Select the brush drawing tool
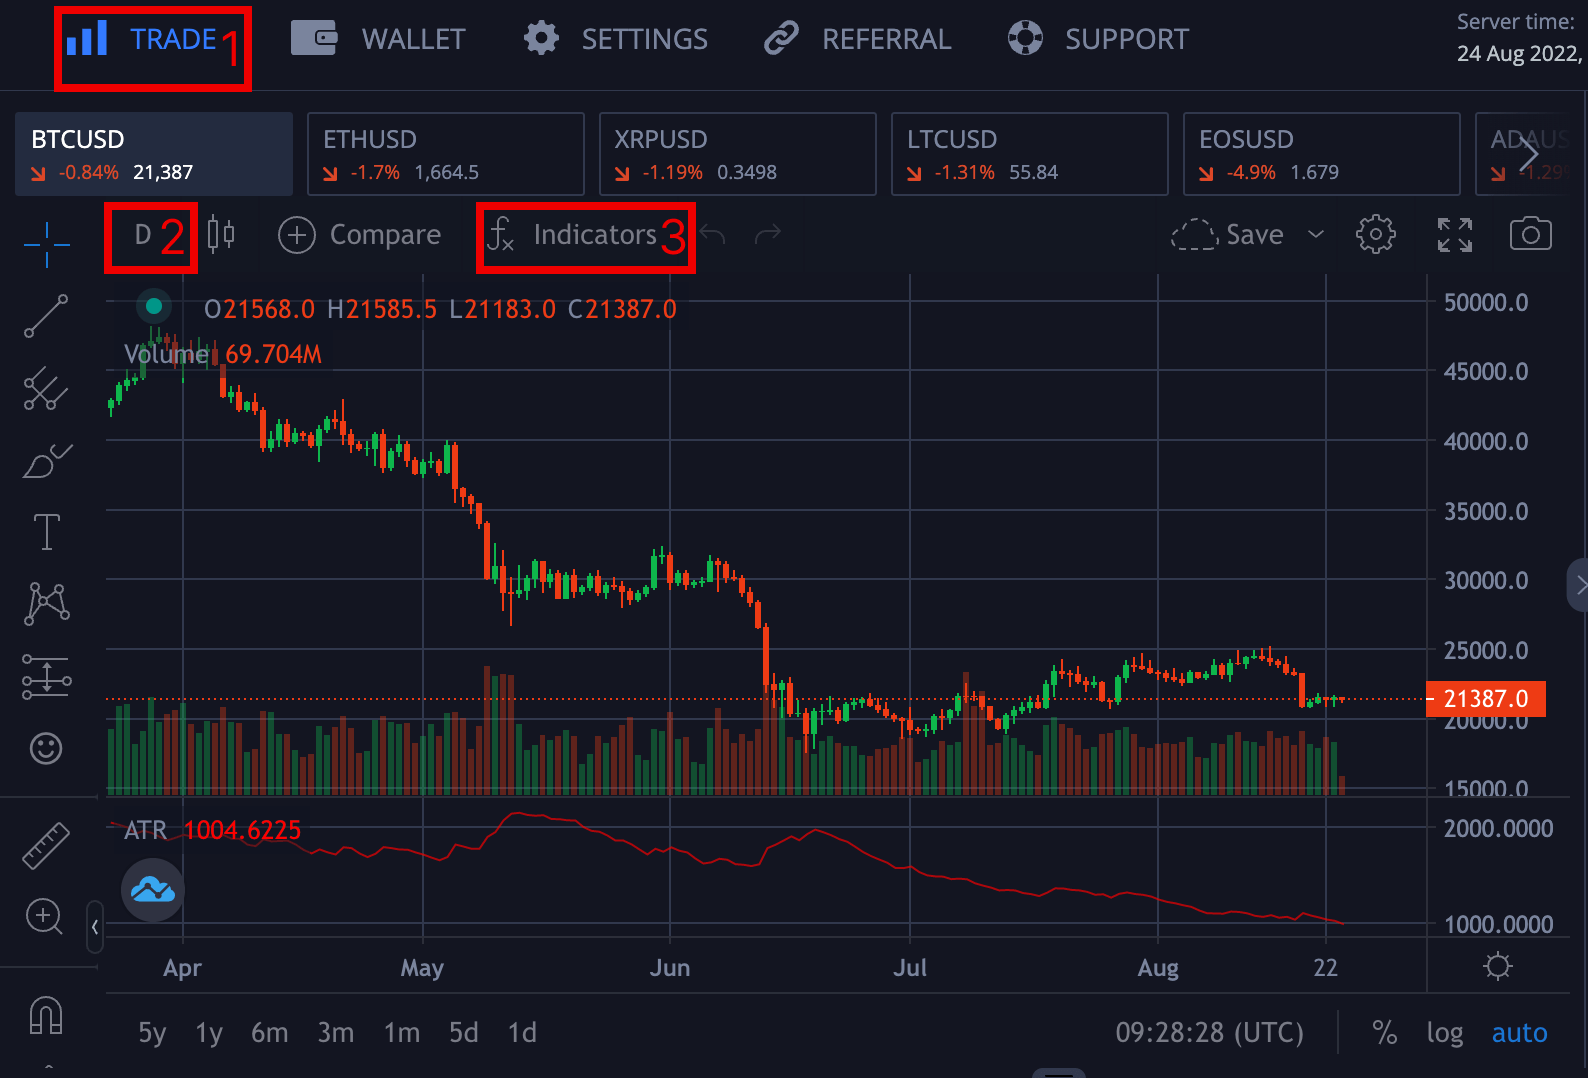 (x=46, y=461)
